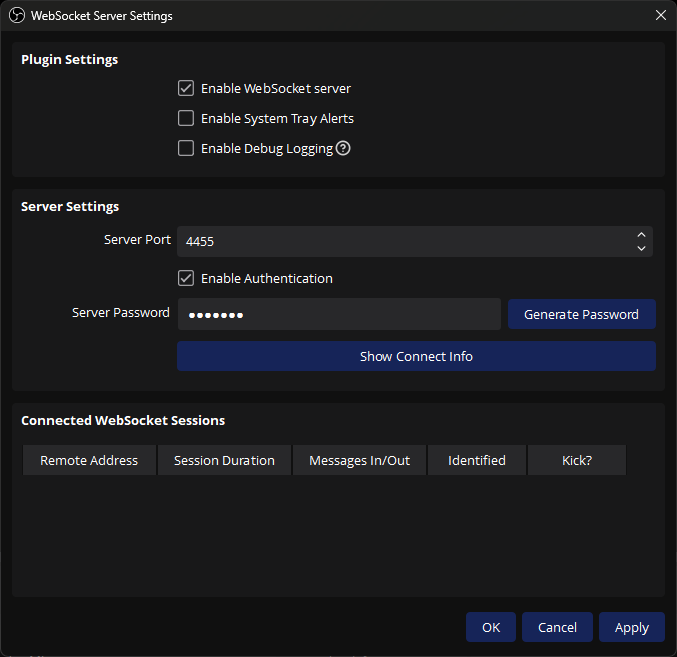Turn on Enable Debug Logging
The width and height of the screenshot is (677, 657).
[186, 148]
